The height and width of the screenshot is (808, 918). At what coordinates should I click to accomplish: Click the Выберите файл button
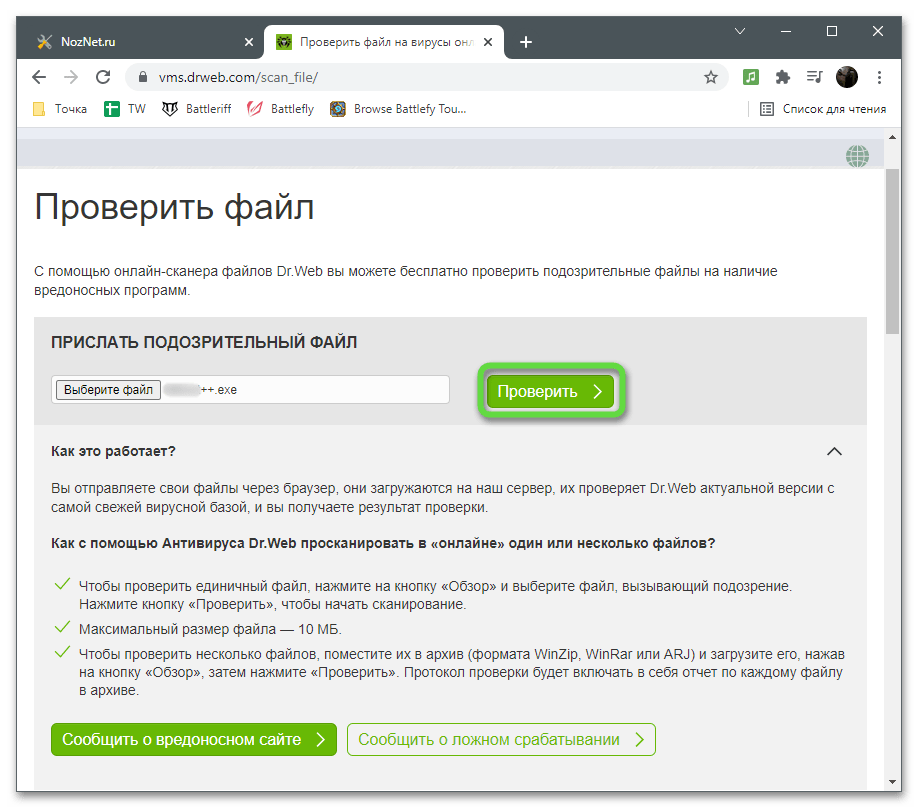[x=108, y=390]
